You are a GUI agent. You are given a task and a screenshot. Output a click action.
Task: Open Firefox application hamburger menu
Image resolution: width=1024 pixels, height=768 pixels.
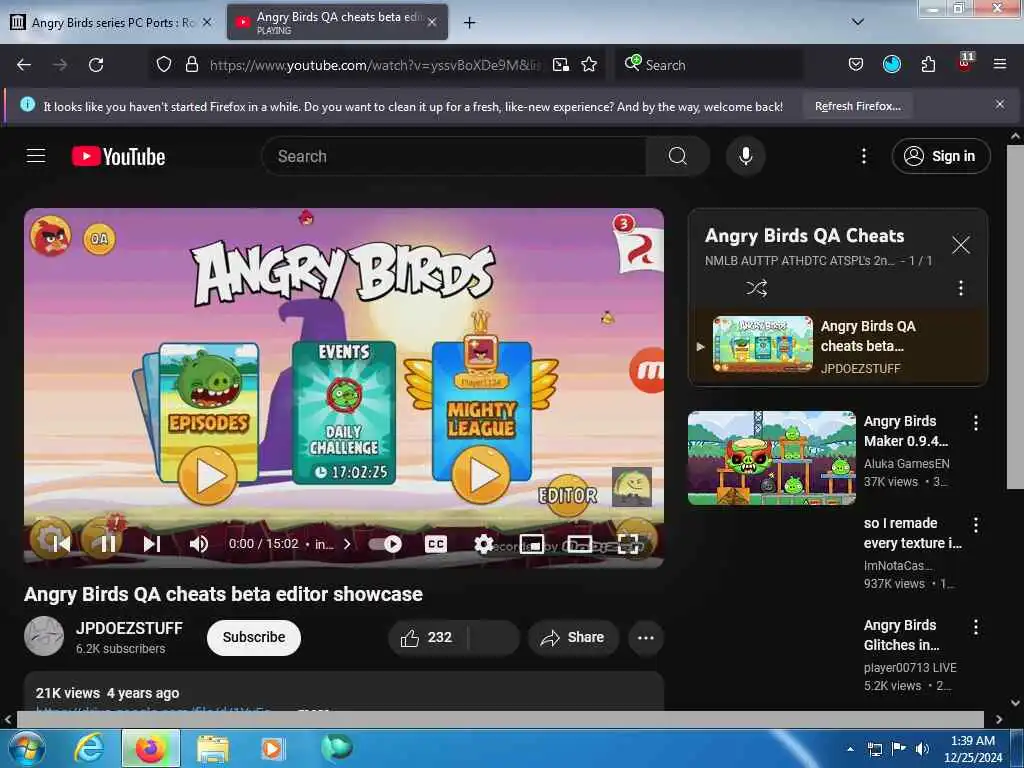click(x=999, y=64)
